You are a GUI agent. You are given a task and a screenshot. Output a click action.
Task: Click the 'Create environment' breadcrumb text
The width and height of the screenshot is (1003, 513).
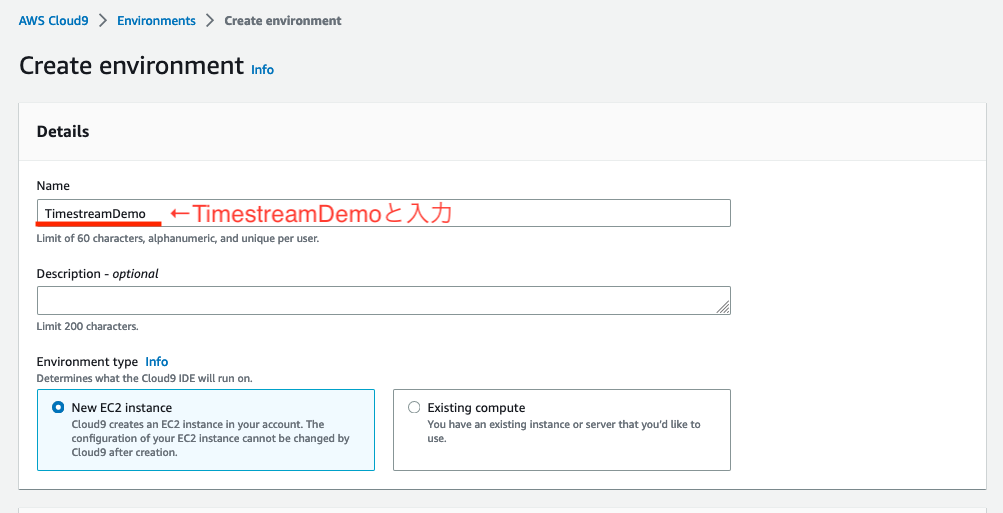(283, 20)
